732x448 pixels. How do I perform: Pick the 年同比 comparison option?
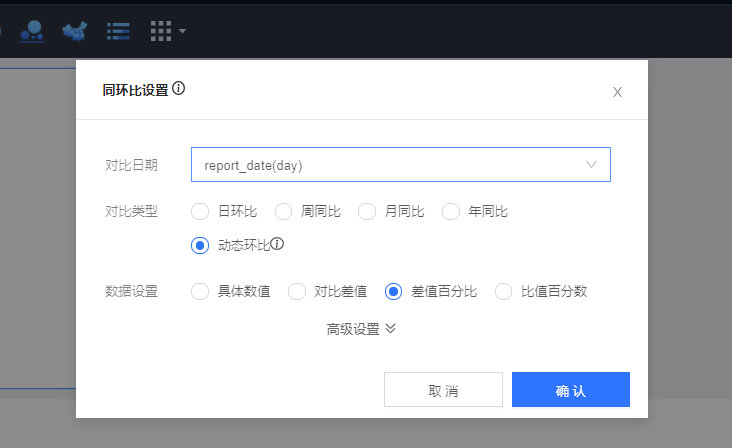(451, 211)
